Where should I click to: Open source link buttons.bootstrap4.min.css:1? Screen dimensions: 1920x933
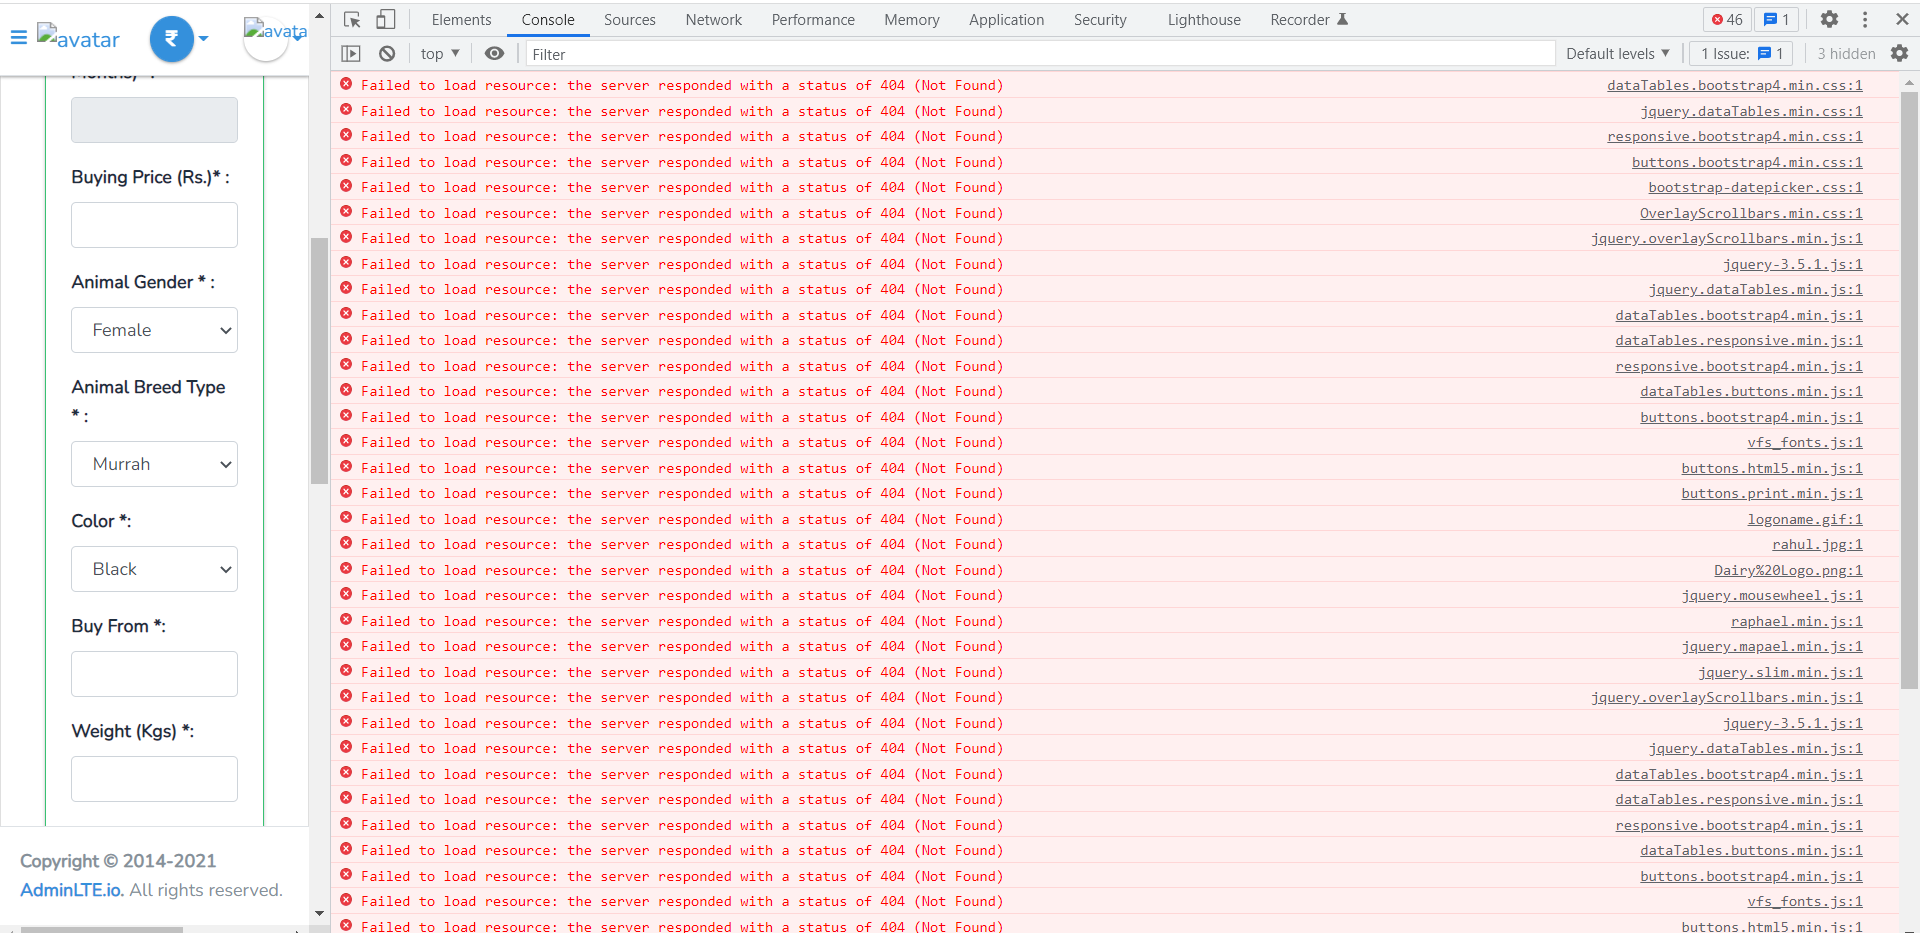1747,163
